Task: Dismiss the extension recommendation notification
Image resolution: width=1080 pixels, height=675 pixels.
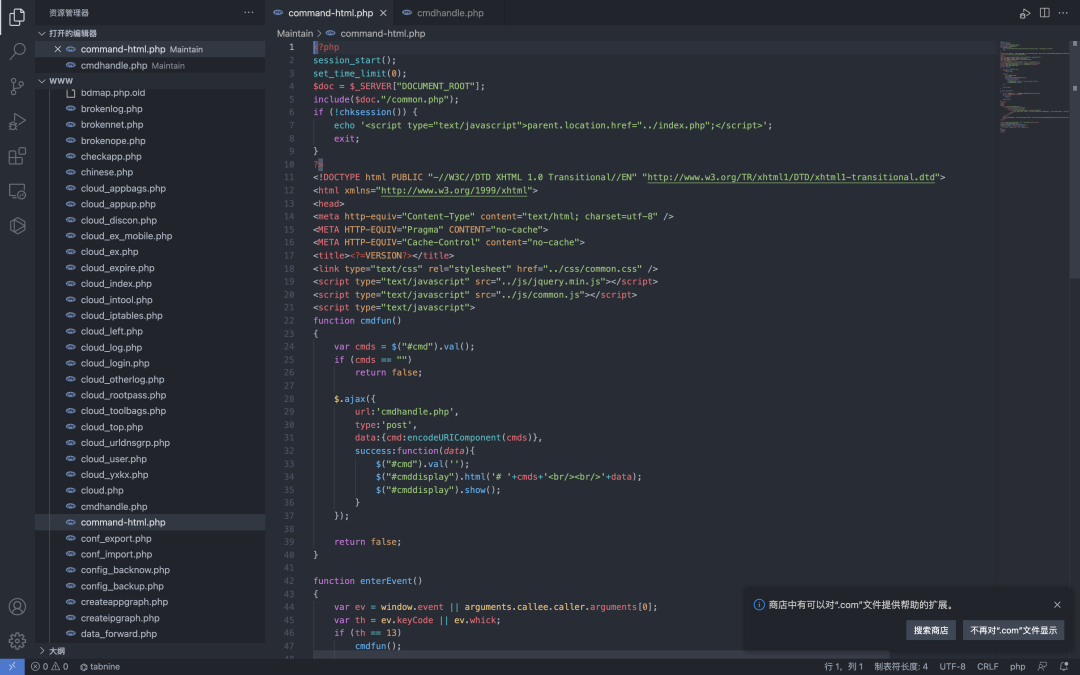Action: tap(1057, 605)
